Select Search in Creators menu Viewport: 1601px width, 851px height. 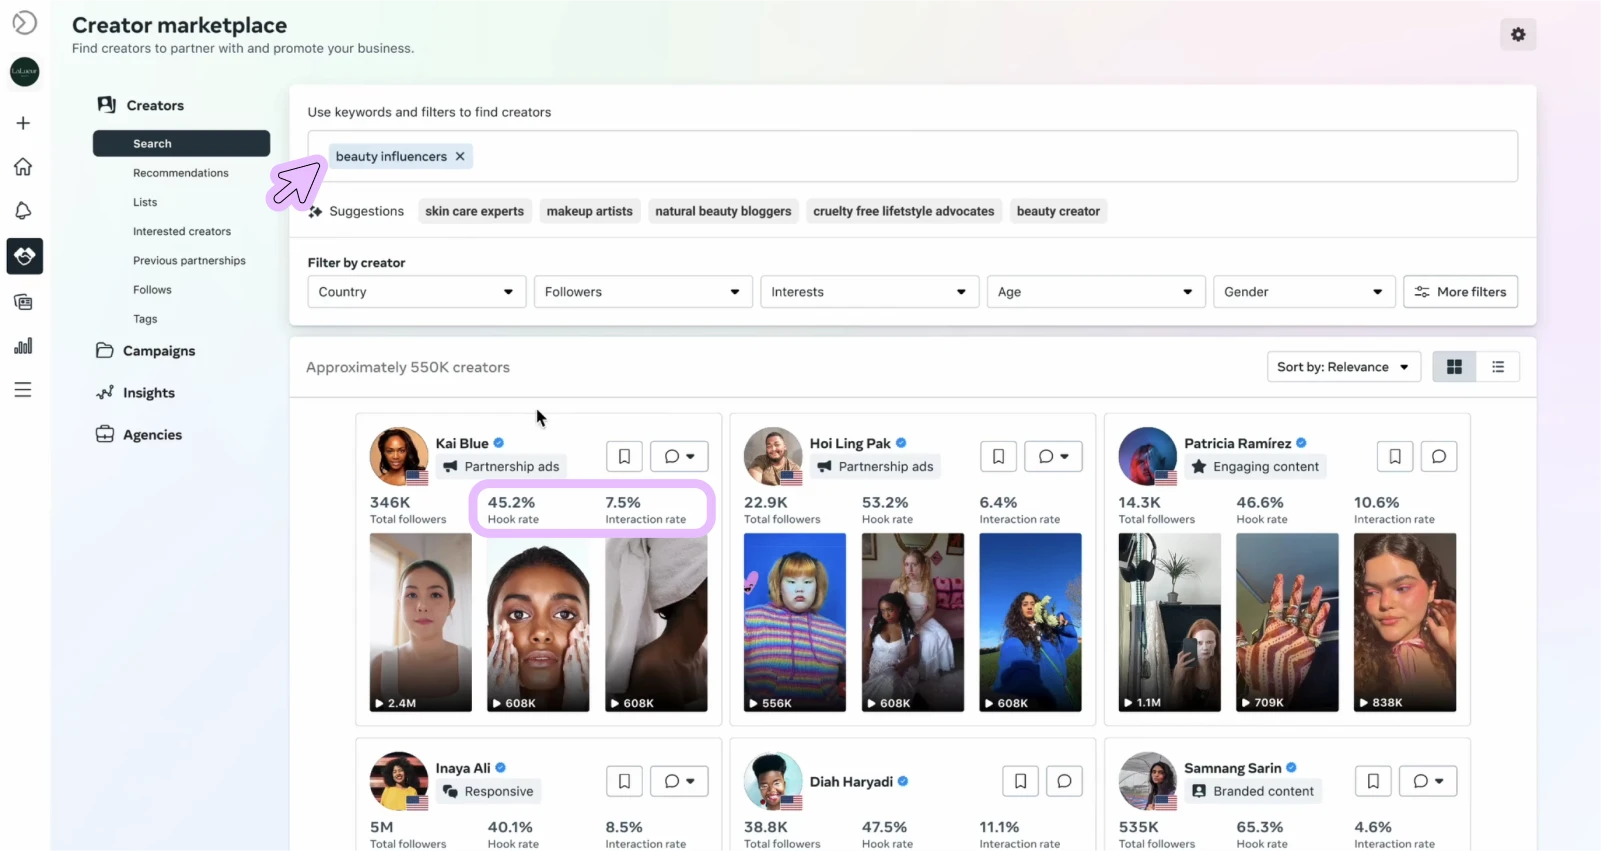181,143
